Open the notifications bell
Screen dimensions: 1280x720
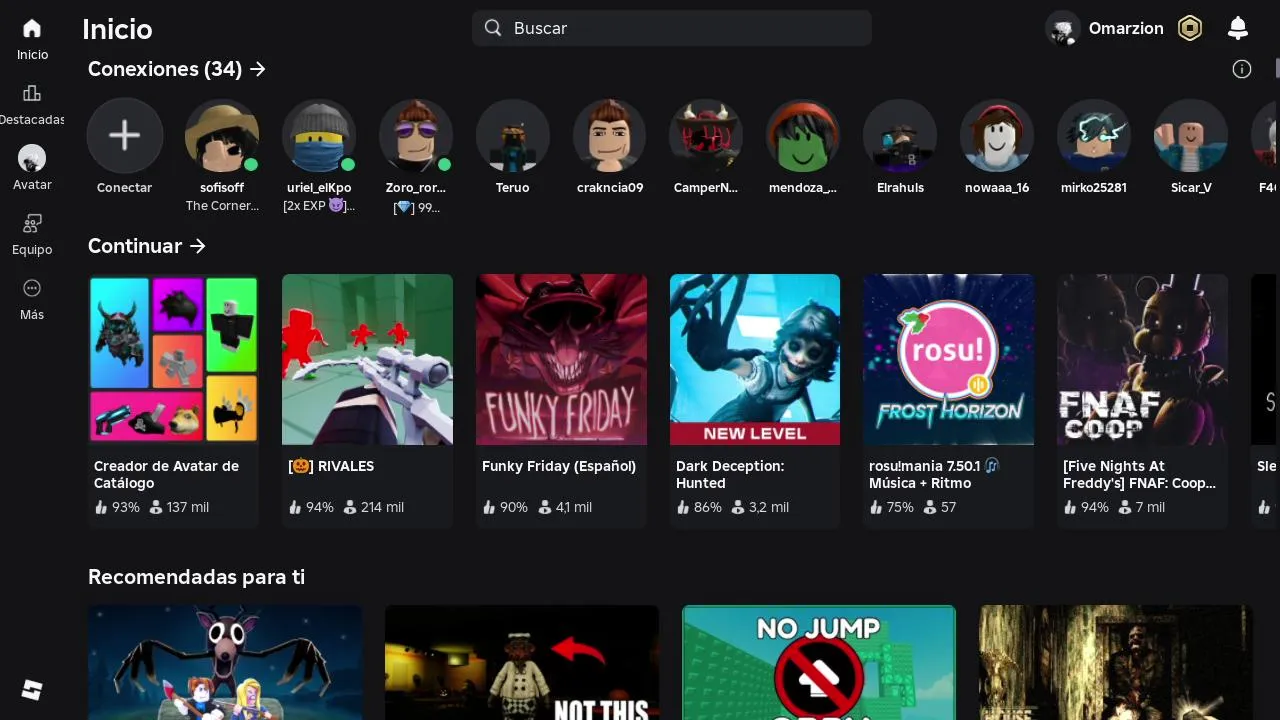click(x=1238, y=28)
